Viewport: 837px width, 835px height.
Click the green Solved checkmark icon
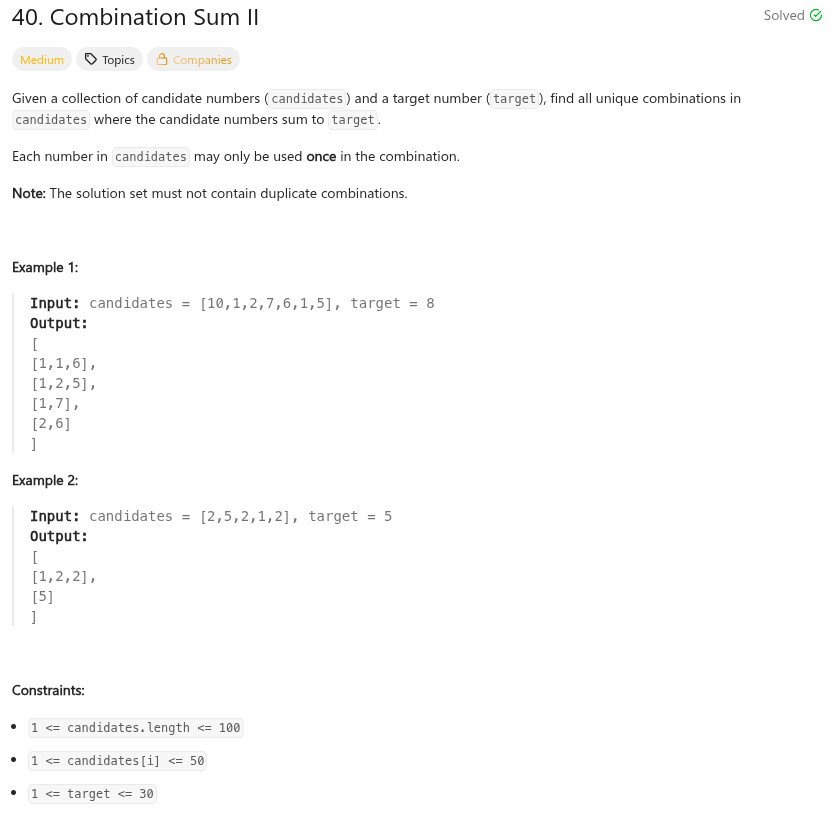point(815,16)
